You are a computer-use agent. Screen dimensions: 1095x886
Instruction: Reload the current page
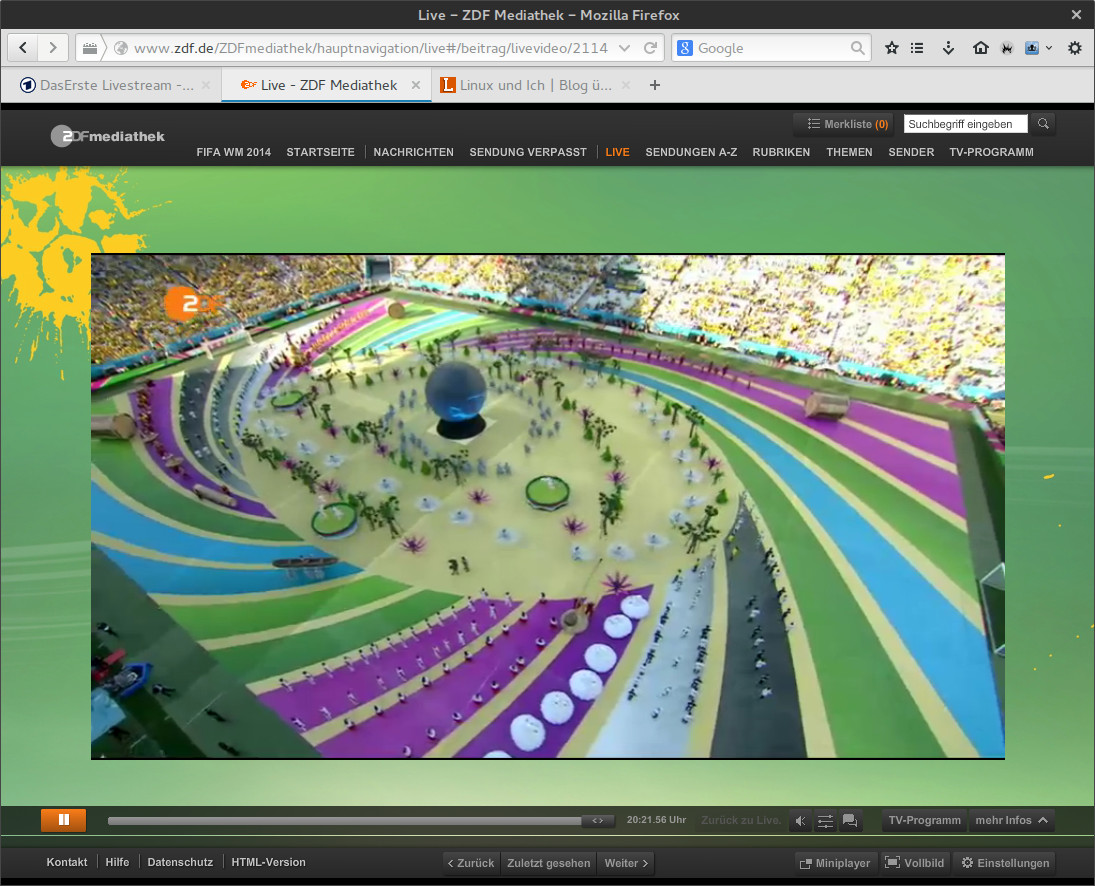tap(650, 48)
